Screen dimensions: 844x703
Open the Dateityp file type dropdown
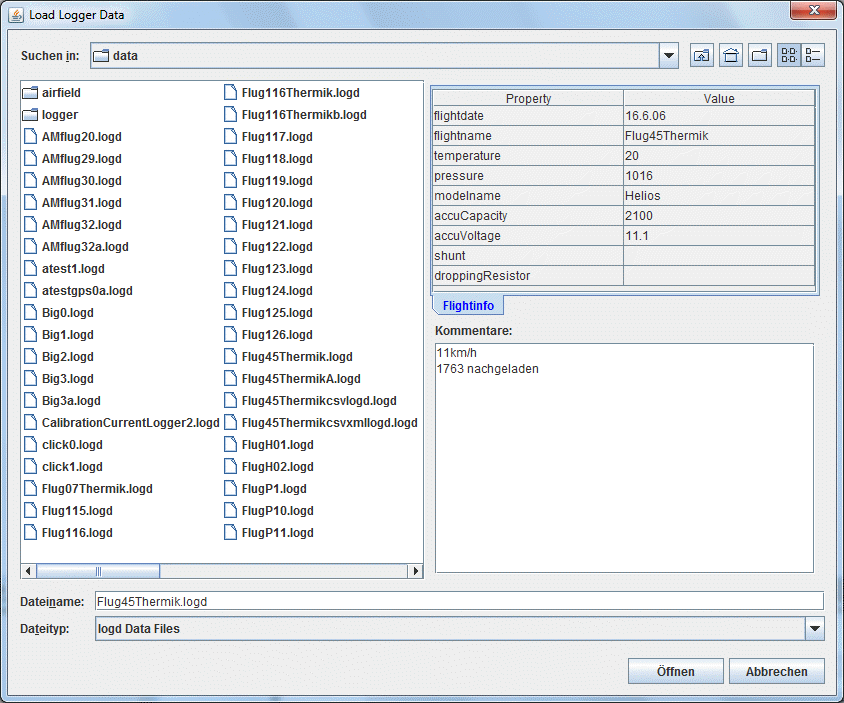[815, 629]
